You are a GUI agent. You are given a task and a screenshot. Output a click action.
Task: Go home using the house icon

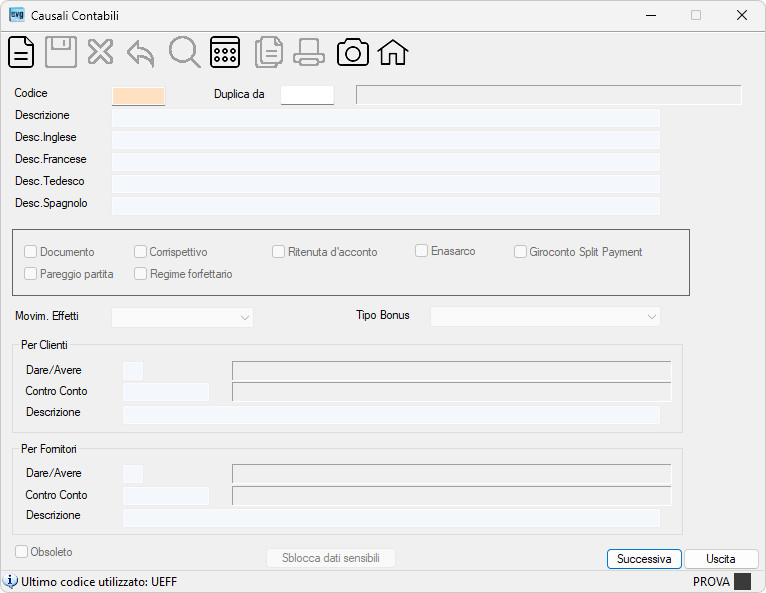[393, 52]
